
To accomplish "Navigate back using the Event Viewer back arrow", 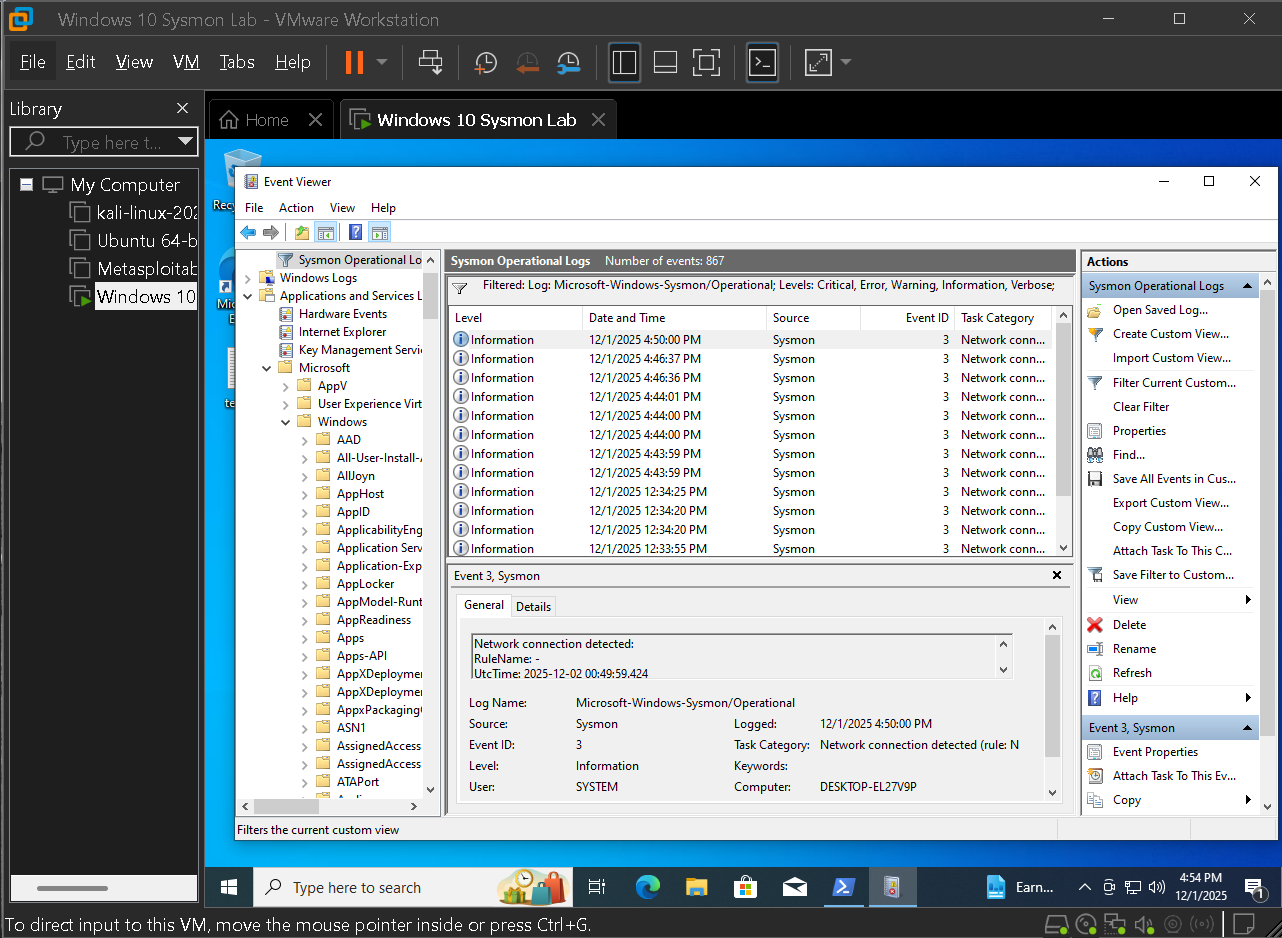I will [x=247, y=232].
